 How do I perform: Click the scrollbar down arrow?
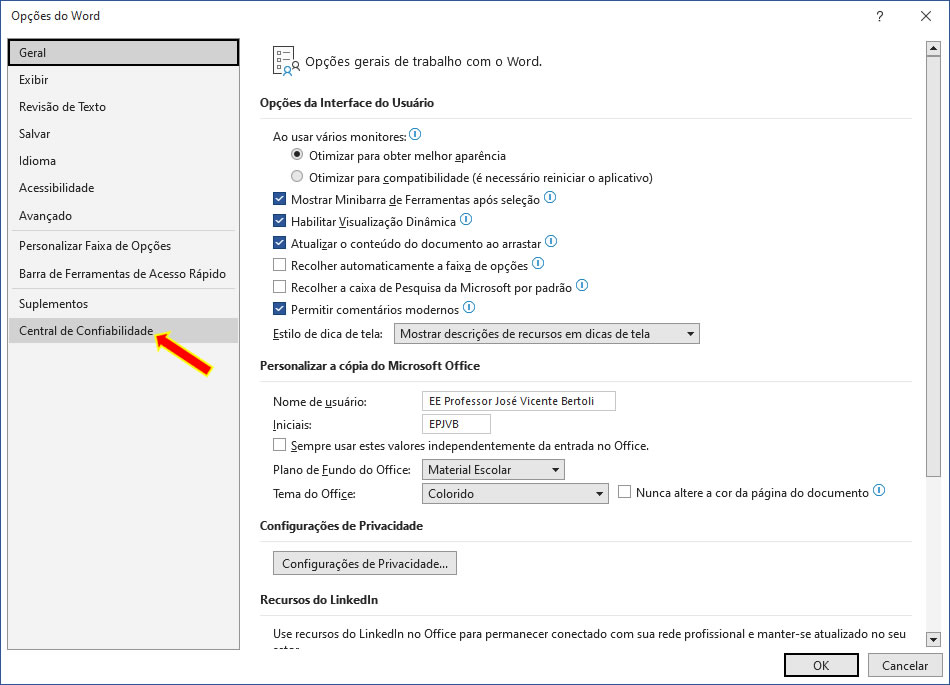click(x=933, y=639)
